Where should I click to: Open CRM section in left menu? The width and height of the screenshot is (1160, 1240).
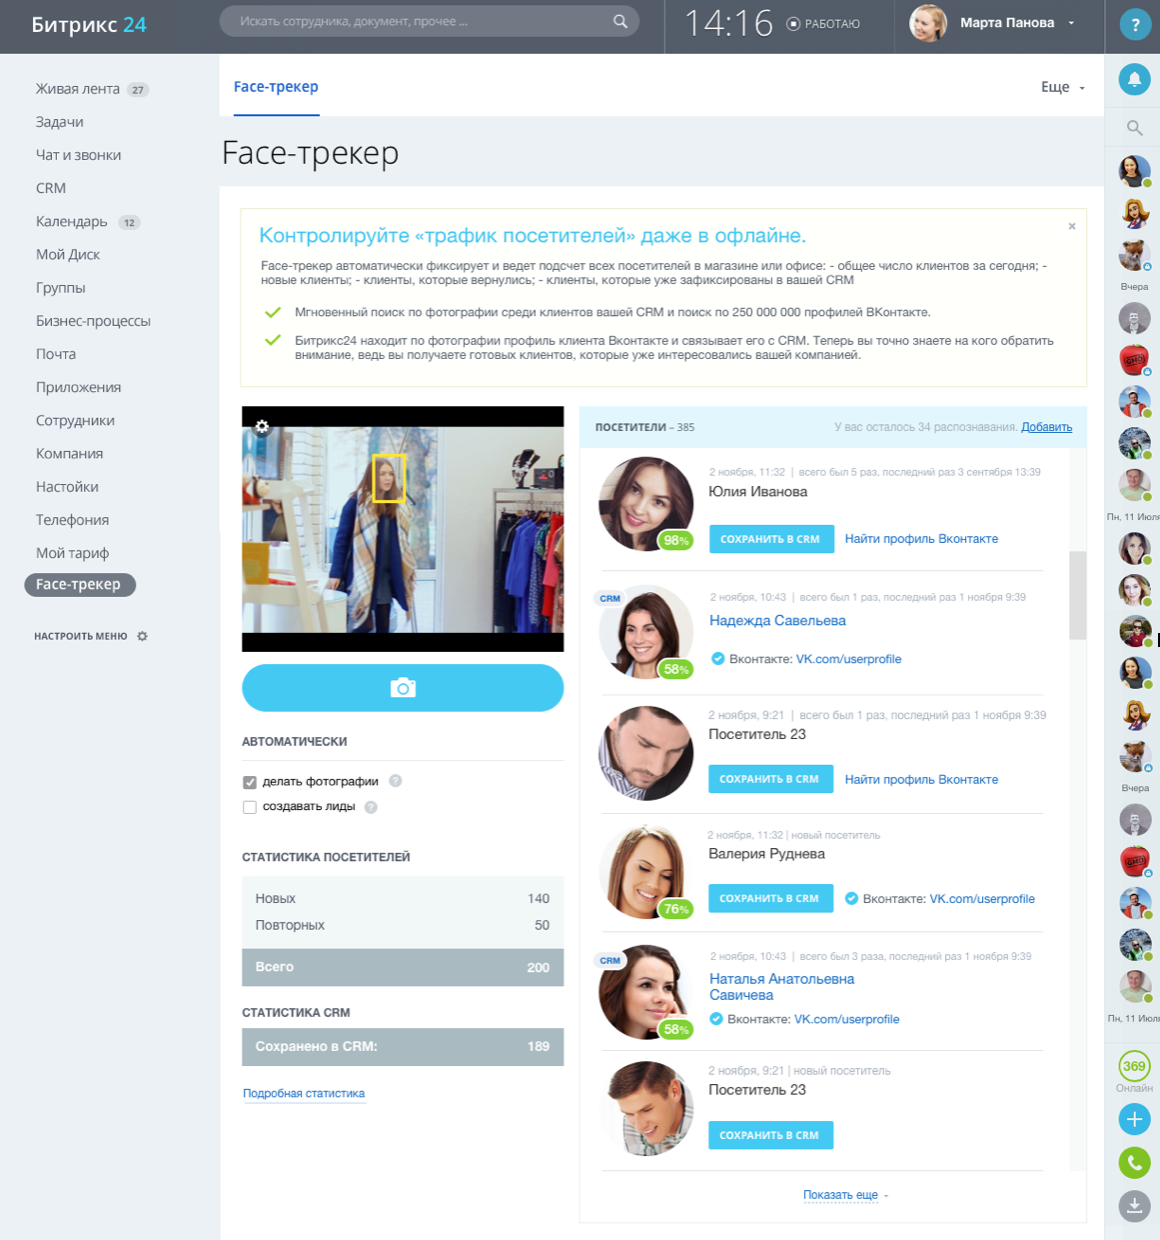(51, 188)
